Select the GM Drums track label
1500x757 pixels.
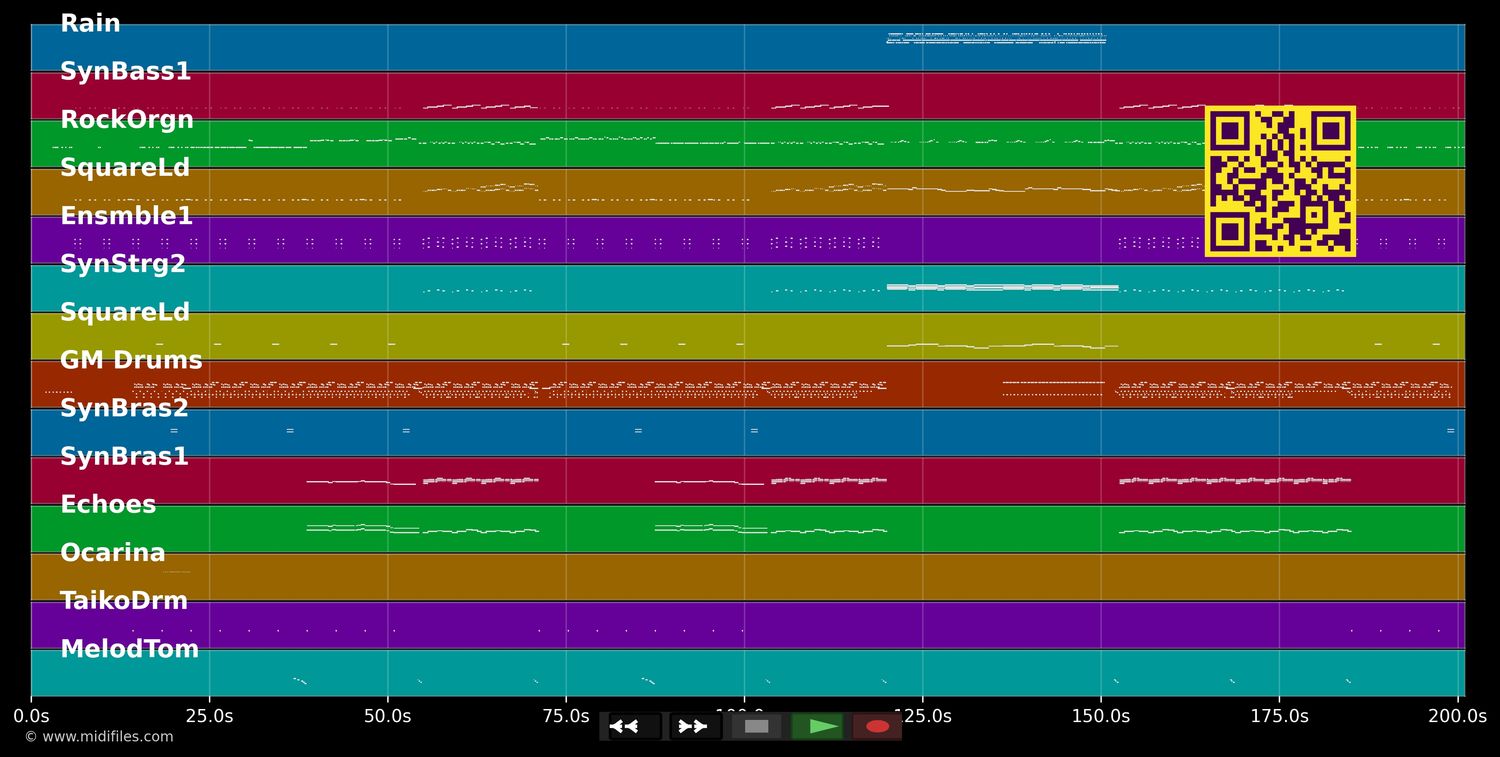131,361
